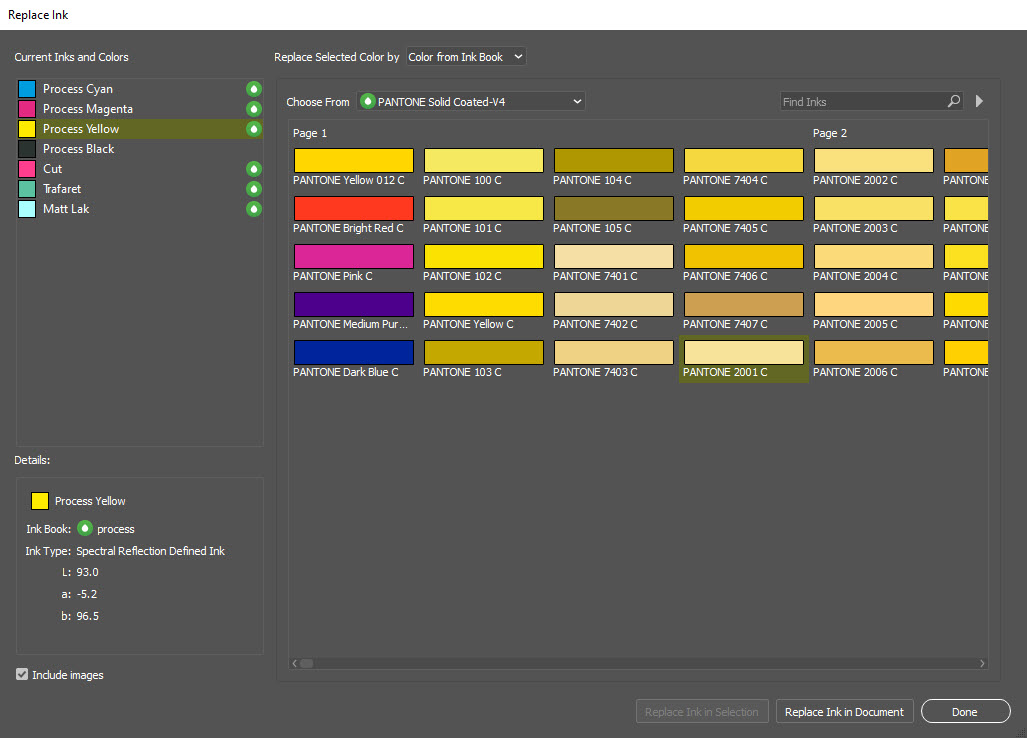This screenshot has width=1027, height=738.
Task: Select the Process Yellow ink row
Action: pos(140,129)
